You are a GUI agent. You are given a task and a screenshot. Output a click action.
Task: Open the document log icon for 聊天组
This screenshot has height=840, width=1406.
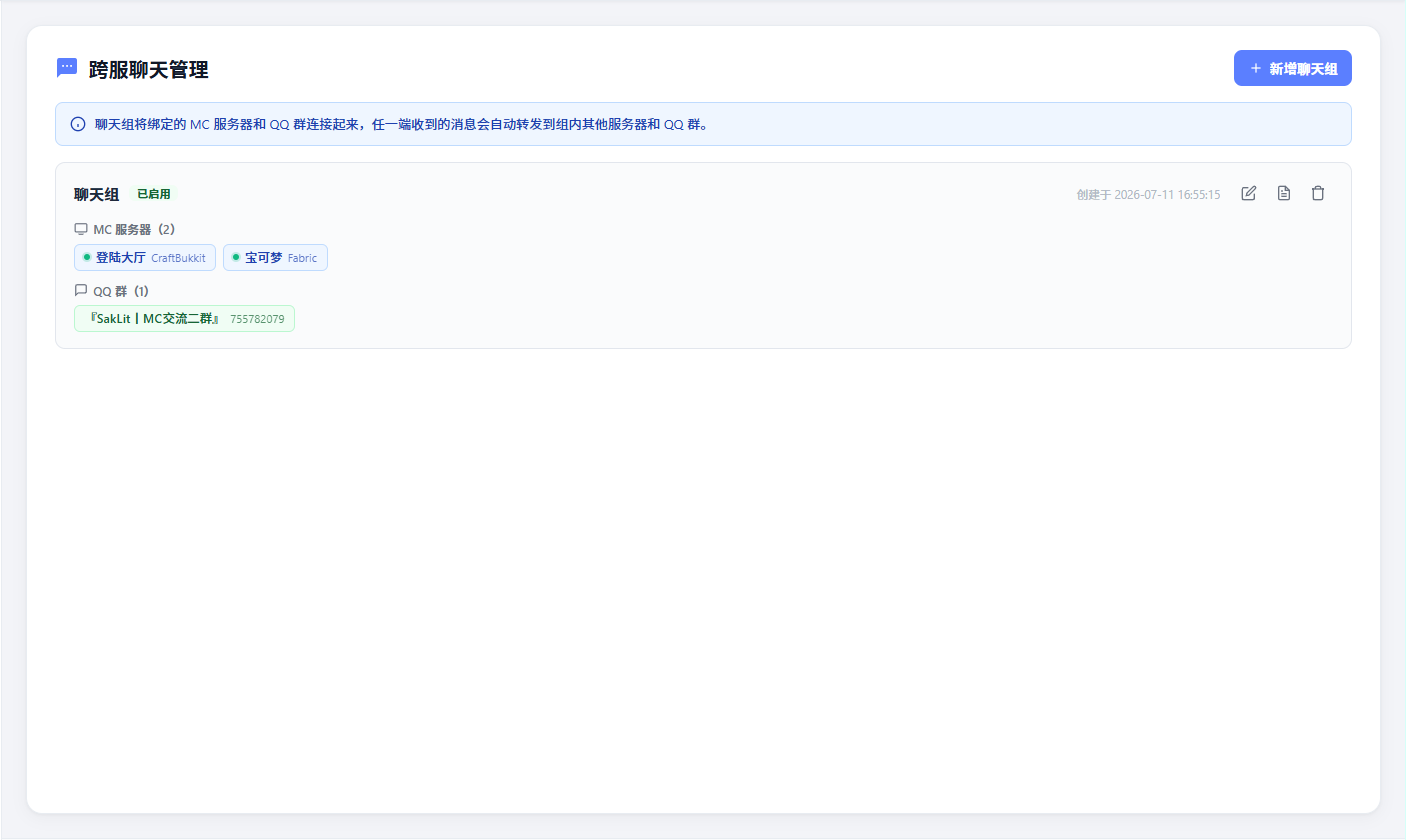pos(1284,193)
